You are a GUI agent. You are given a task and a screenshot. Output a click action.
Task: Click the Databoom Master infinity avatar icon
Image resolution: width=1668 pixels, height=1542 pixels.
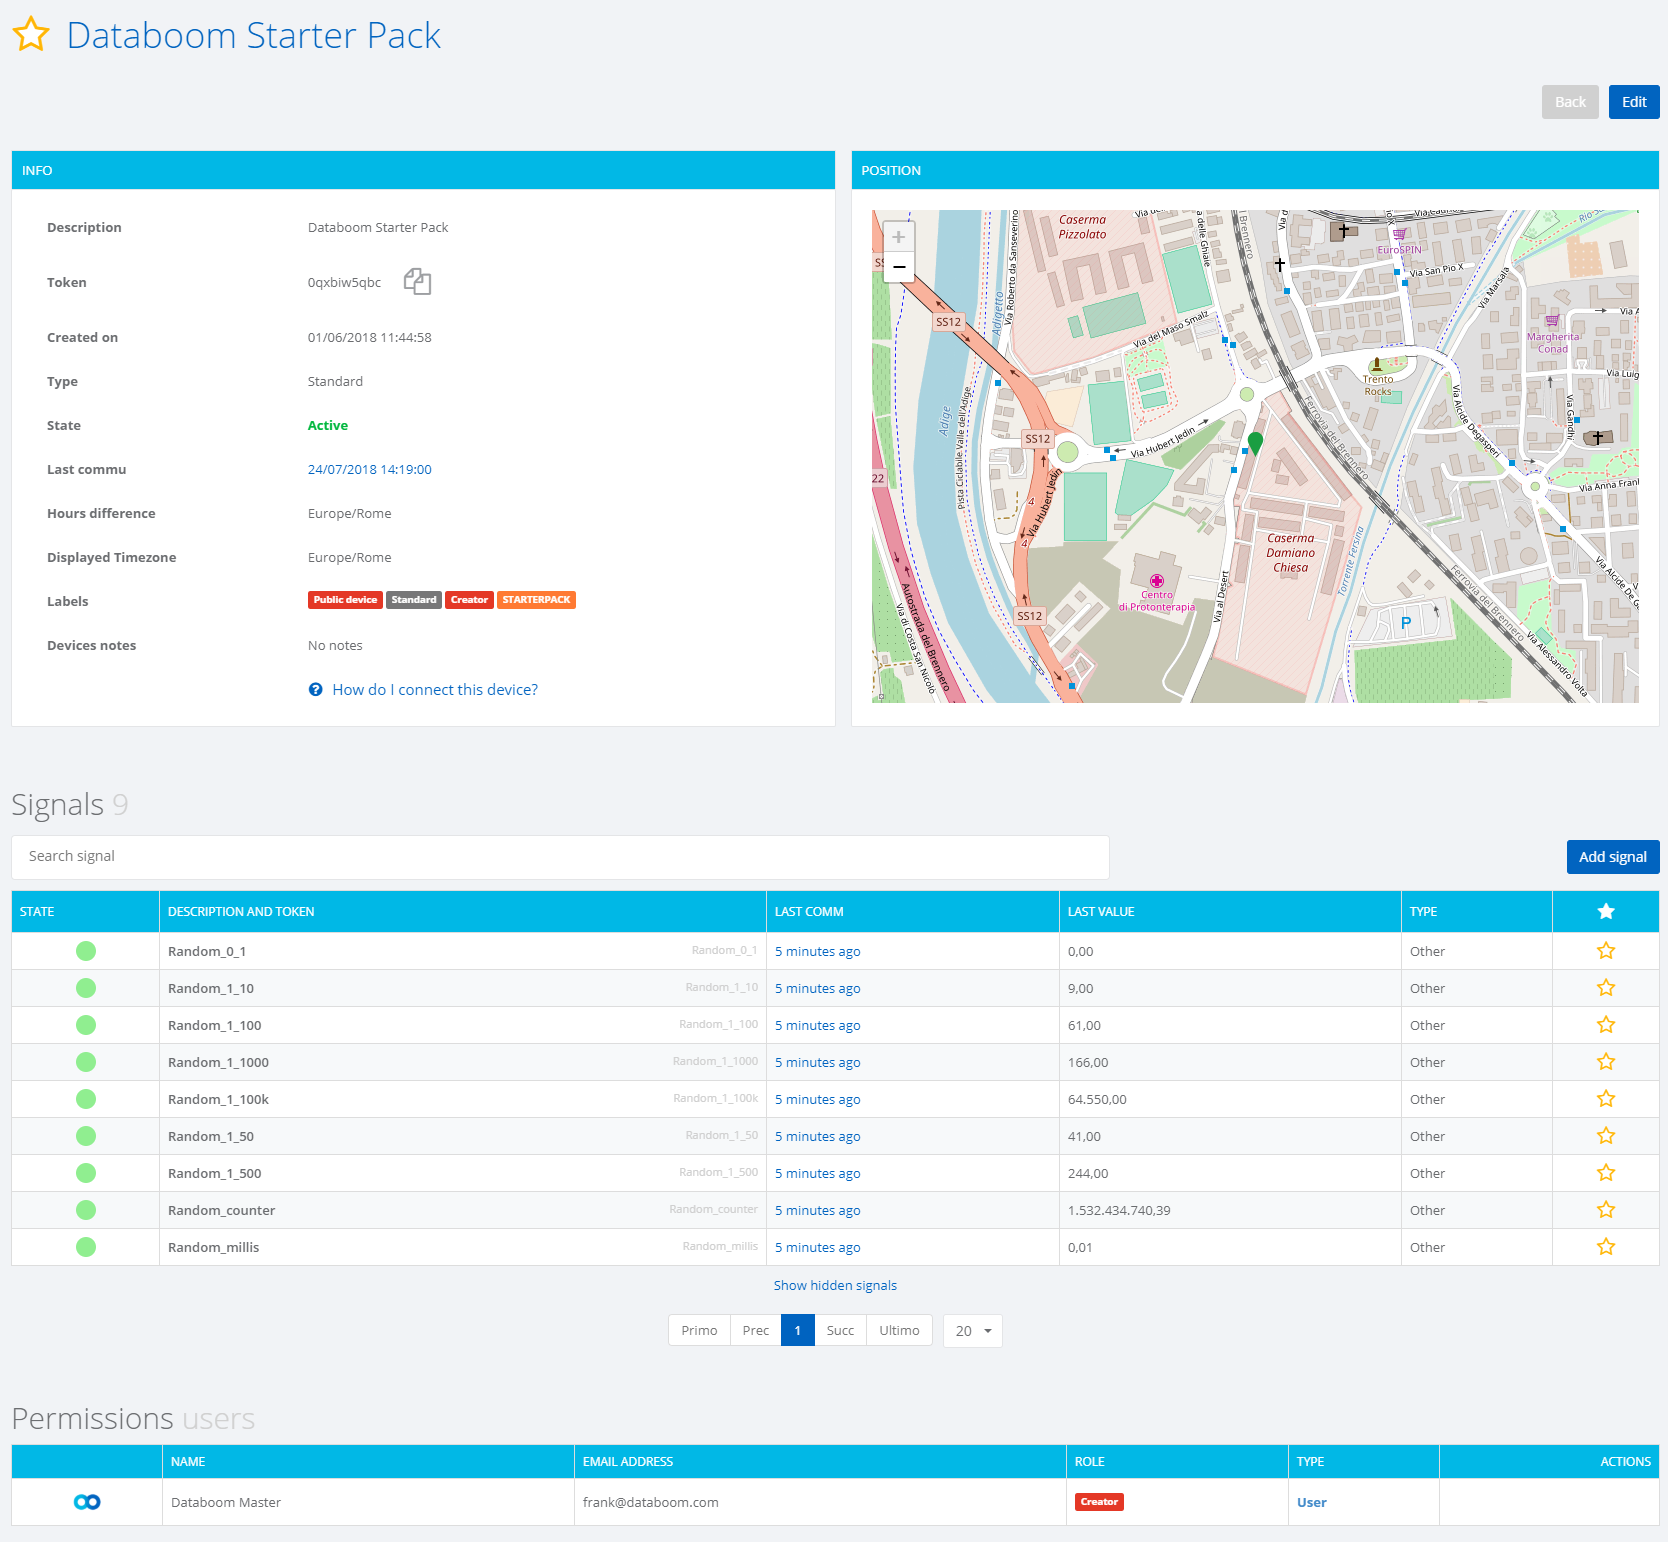(x=87, y=1502)
